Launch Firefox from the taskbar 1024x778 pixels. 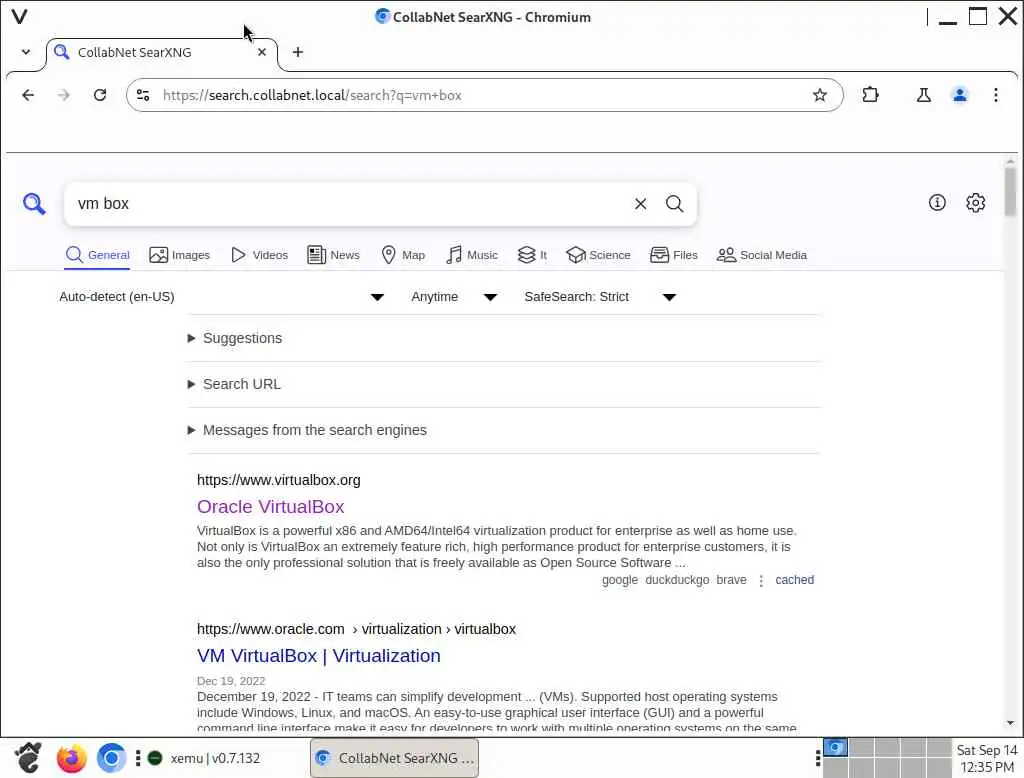(71, 758)
